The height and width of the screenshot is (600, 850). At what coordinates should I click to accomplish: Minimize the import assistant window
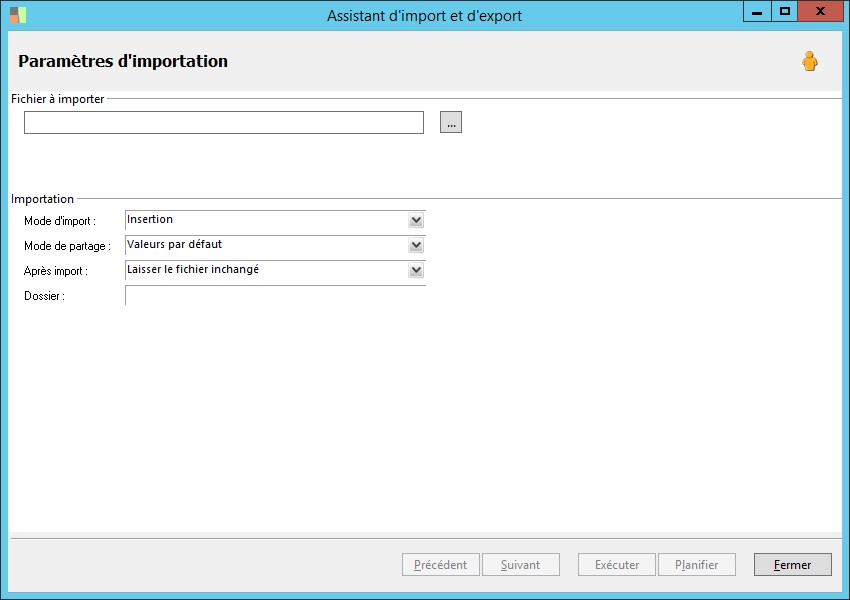tap(757, 12)
